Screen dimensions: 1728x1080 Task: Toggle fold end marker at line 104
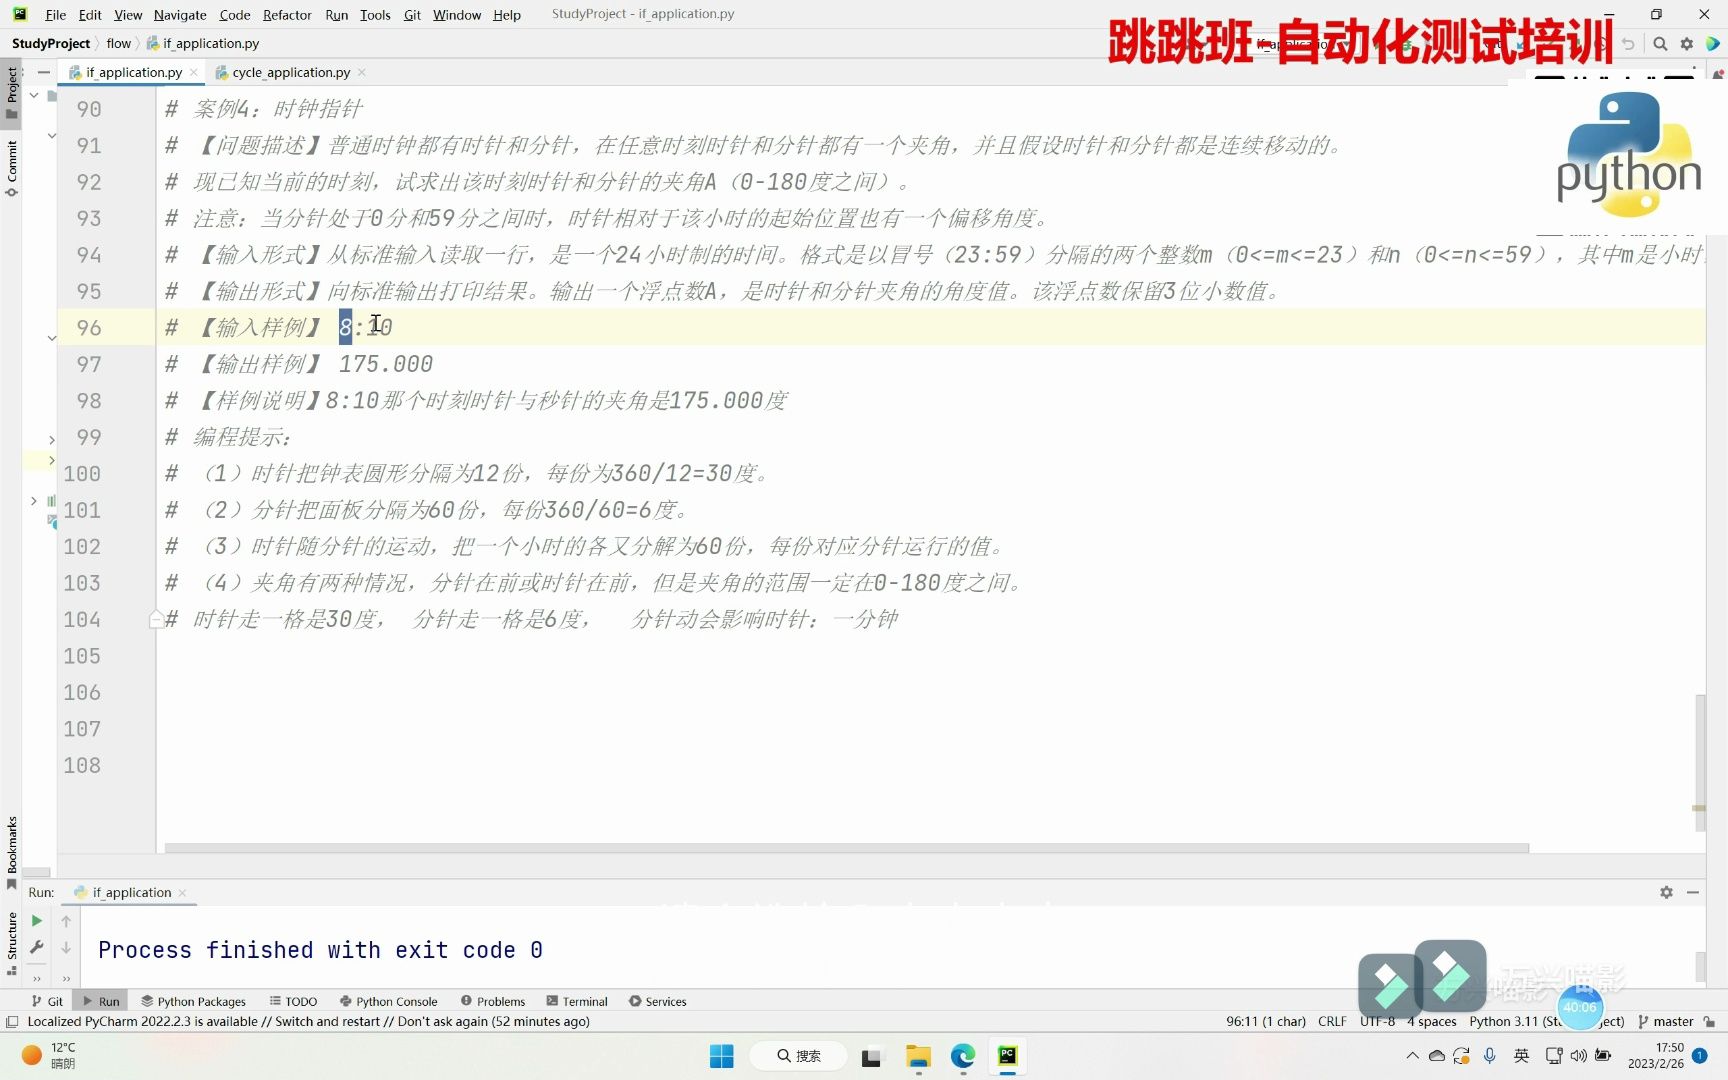[x=156, y=620]
